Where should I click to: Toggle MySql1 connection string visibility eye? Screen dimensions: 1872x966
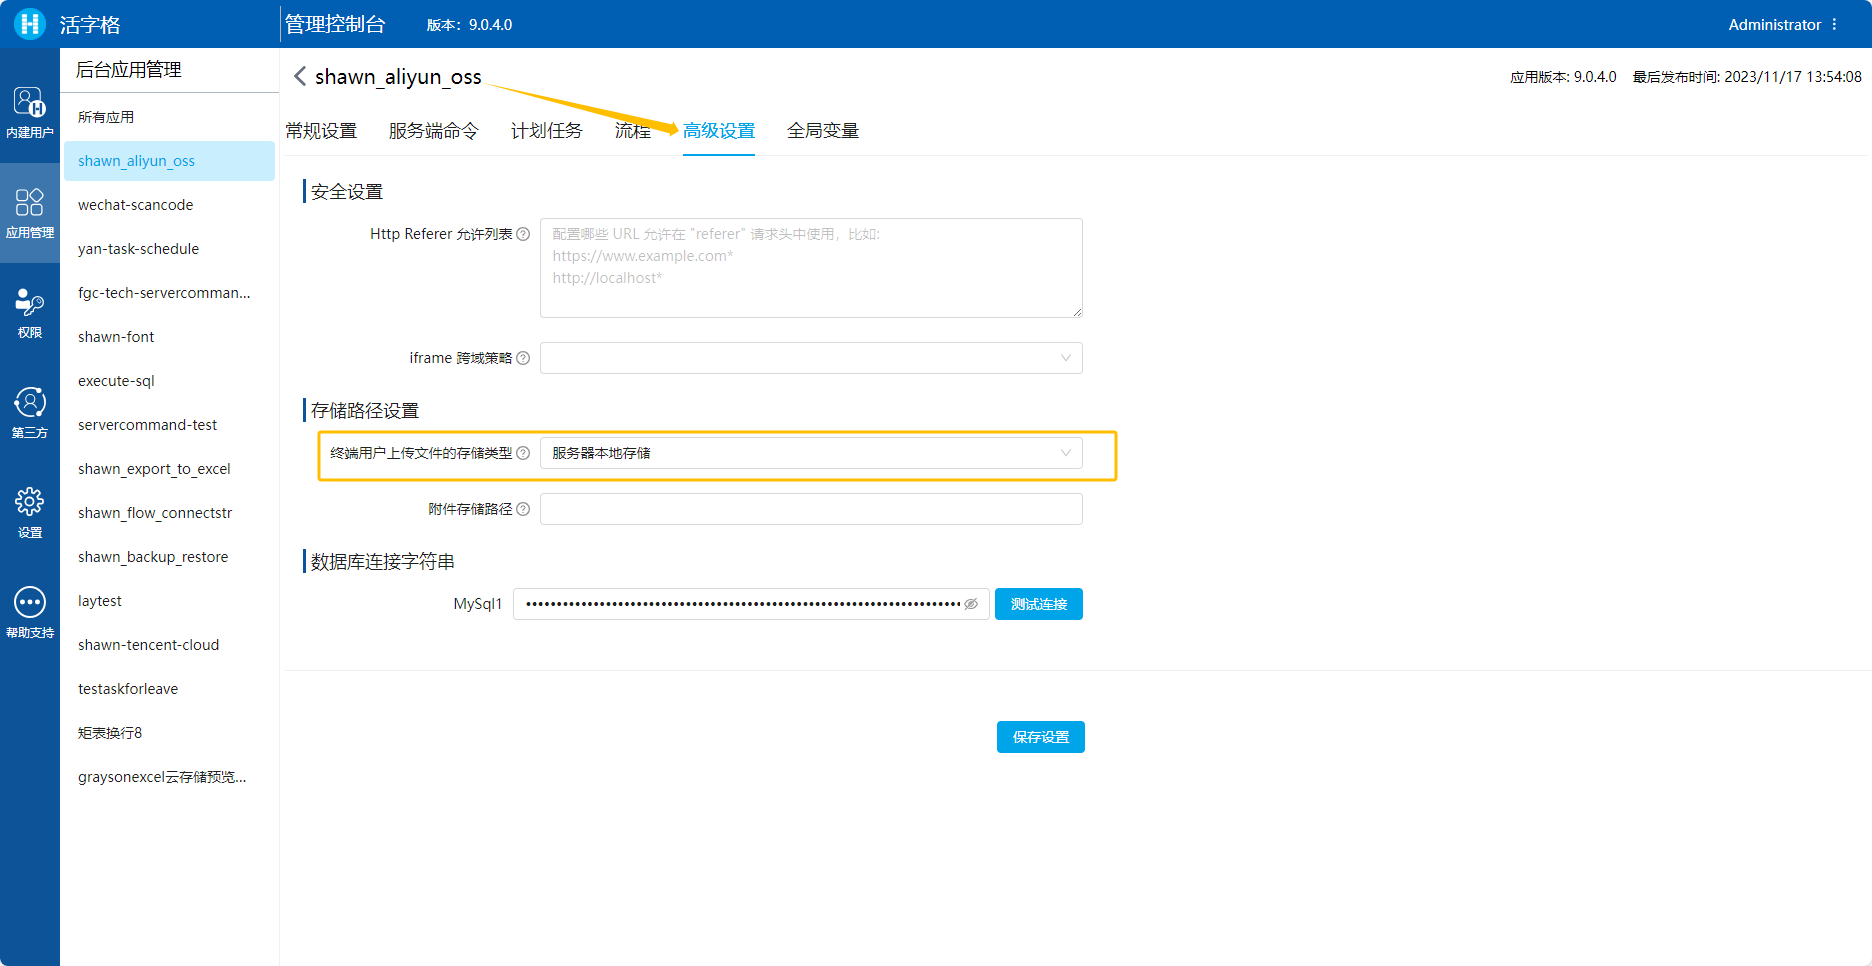point(970,604)
